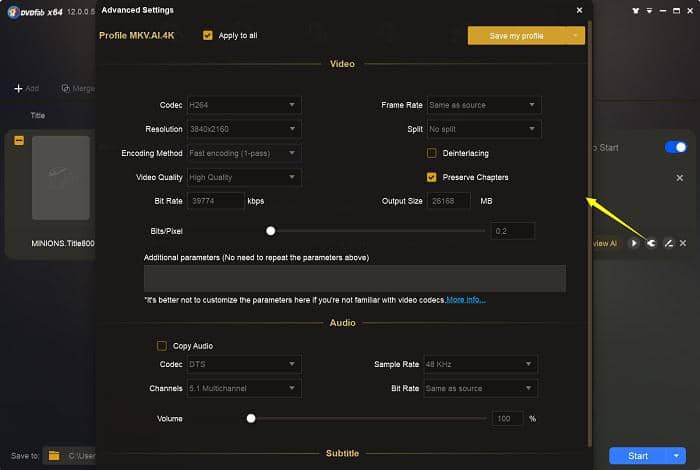Remove the MINIONS task with X icon
This screenshot has width=700, height=470.
[x=683, y=243]
